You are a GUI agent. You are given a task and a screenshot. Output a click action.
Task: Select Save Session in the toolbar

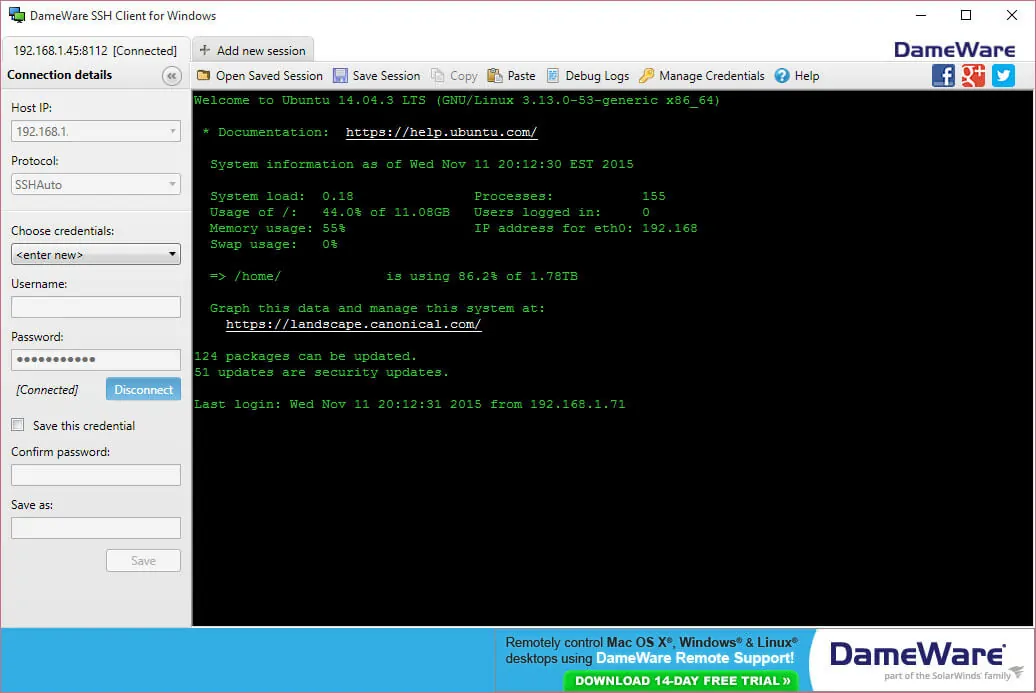click(x=377, y=75)
